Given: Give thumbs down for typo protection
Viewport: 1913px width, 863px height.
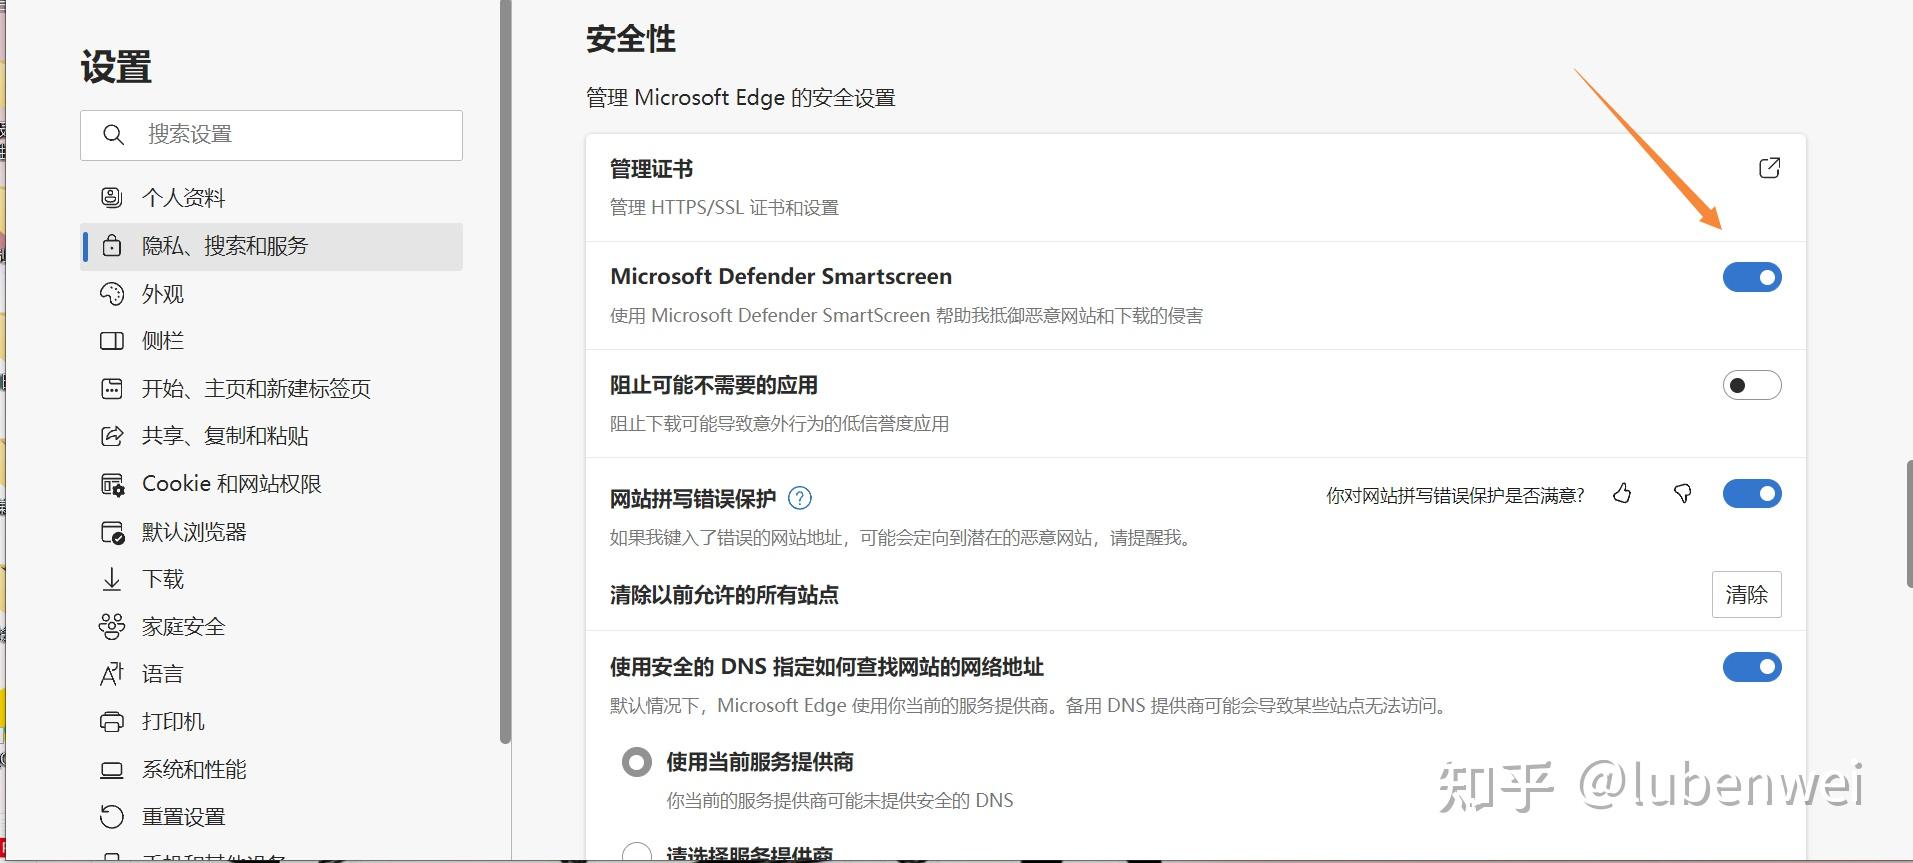Looking at the screenshot, I should (1683, 494).
